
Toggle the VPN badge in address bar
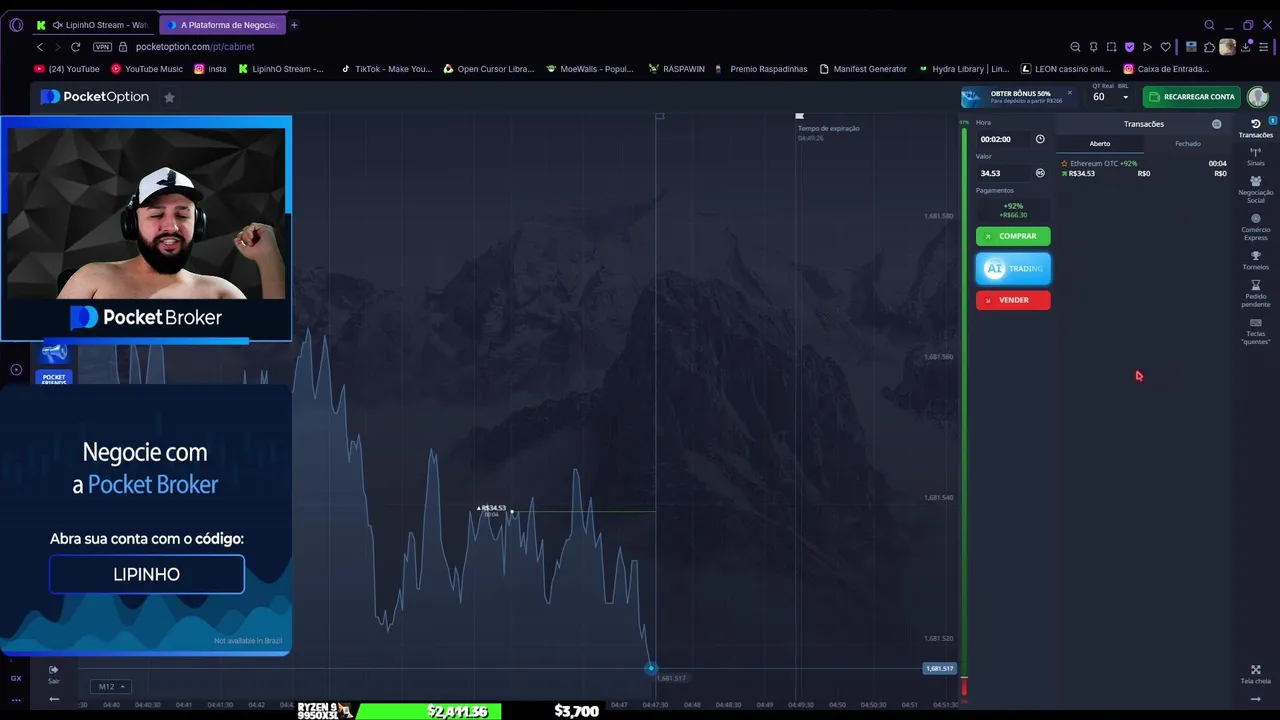[102, 47]
